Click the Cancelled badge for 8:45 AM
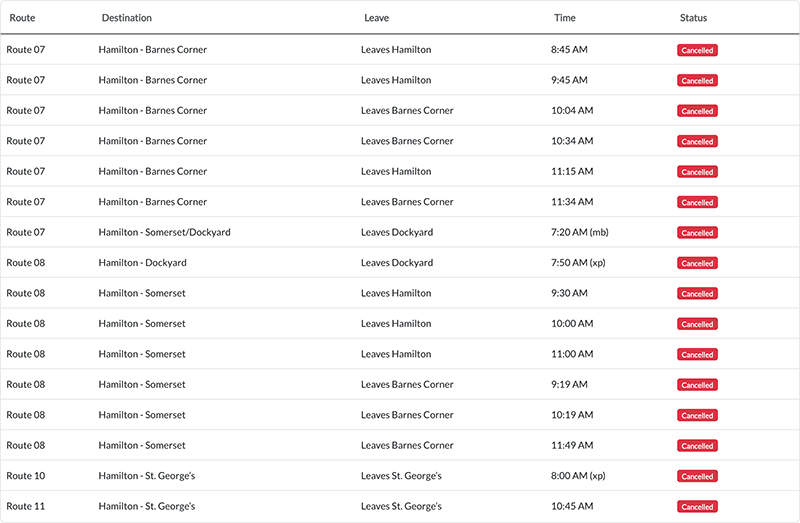Image resolution: width=800 pixels, height=523 pixels. 697,50
